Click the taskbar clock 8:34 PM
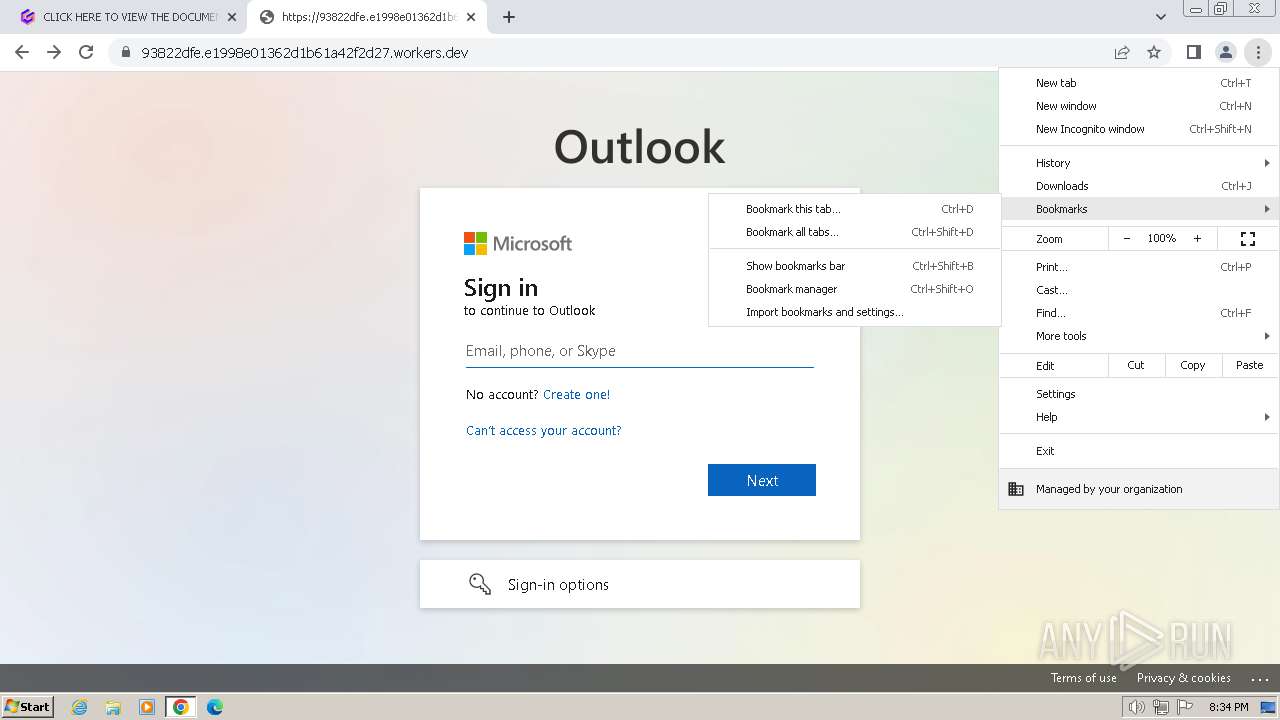The width and height of the screenshot is (1280, 720). pyautogui.click(x=1228, y=707)
